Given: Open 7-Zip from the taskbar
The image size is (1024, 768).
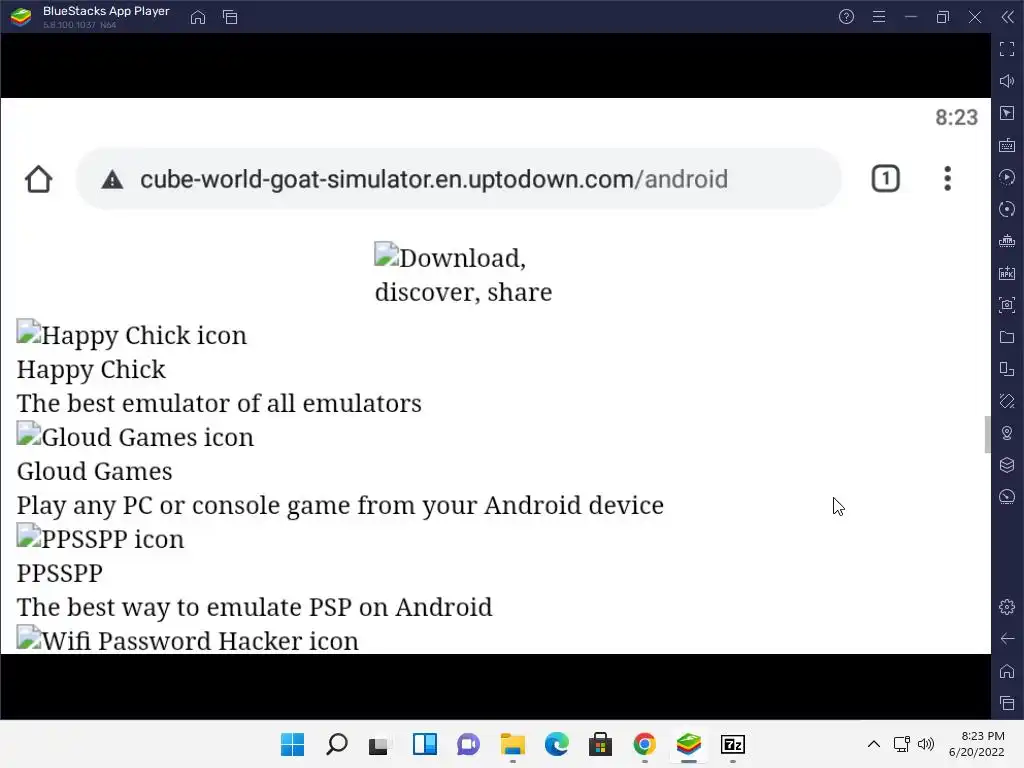Looking at the screenshot, I should (x=733, y=744).
